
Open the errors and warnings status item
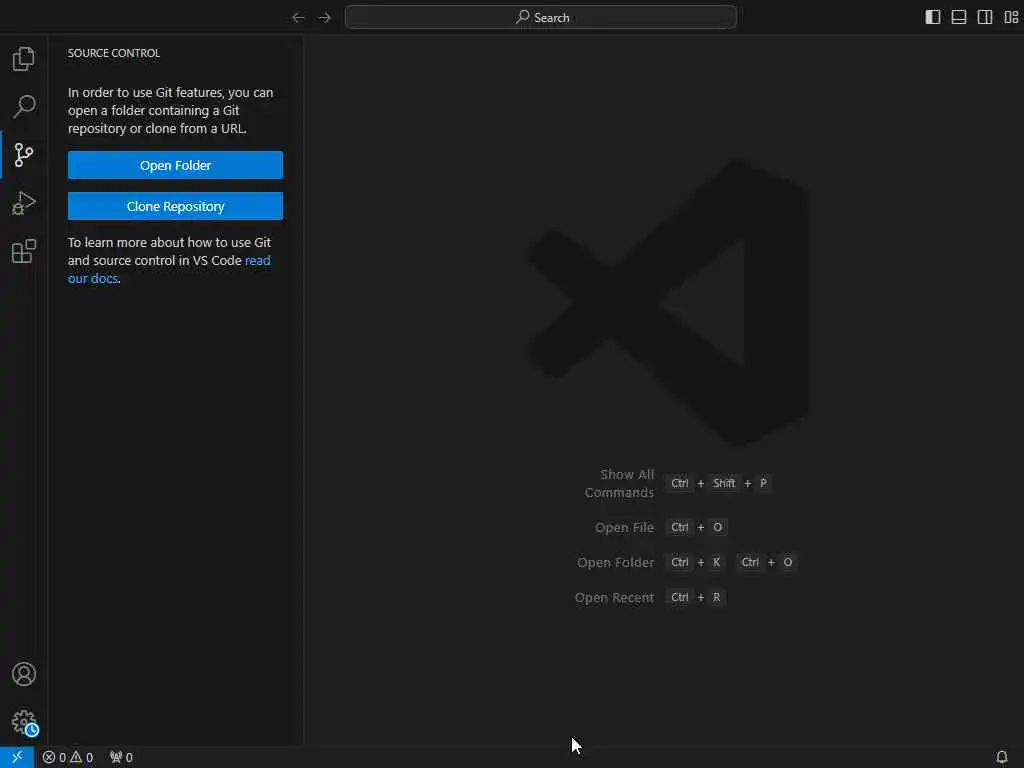pos(68,758)
